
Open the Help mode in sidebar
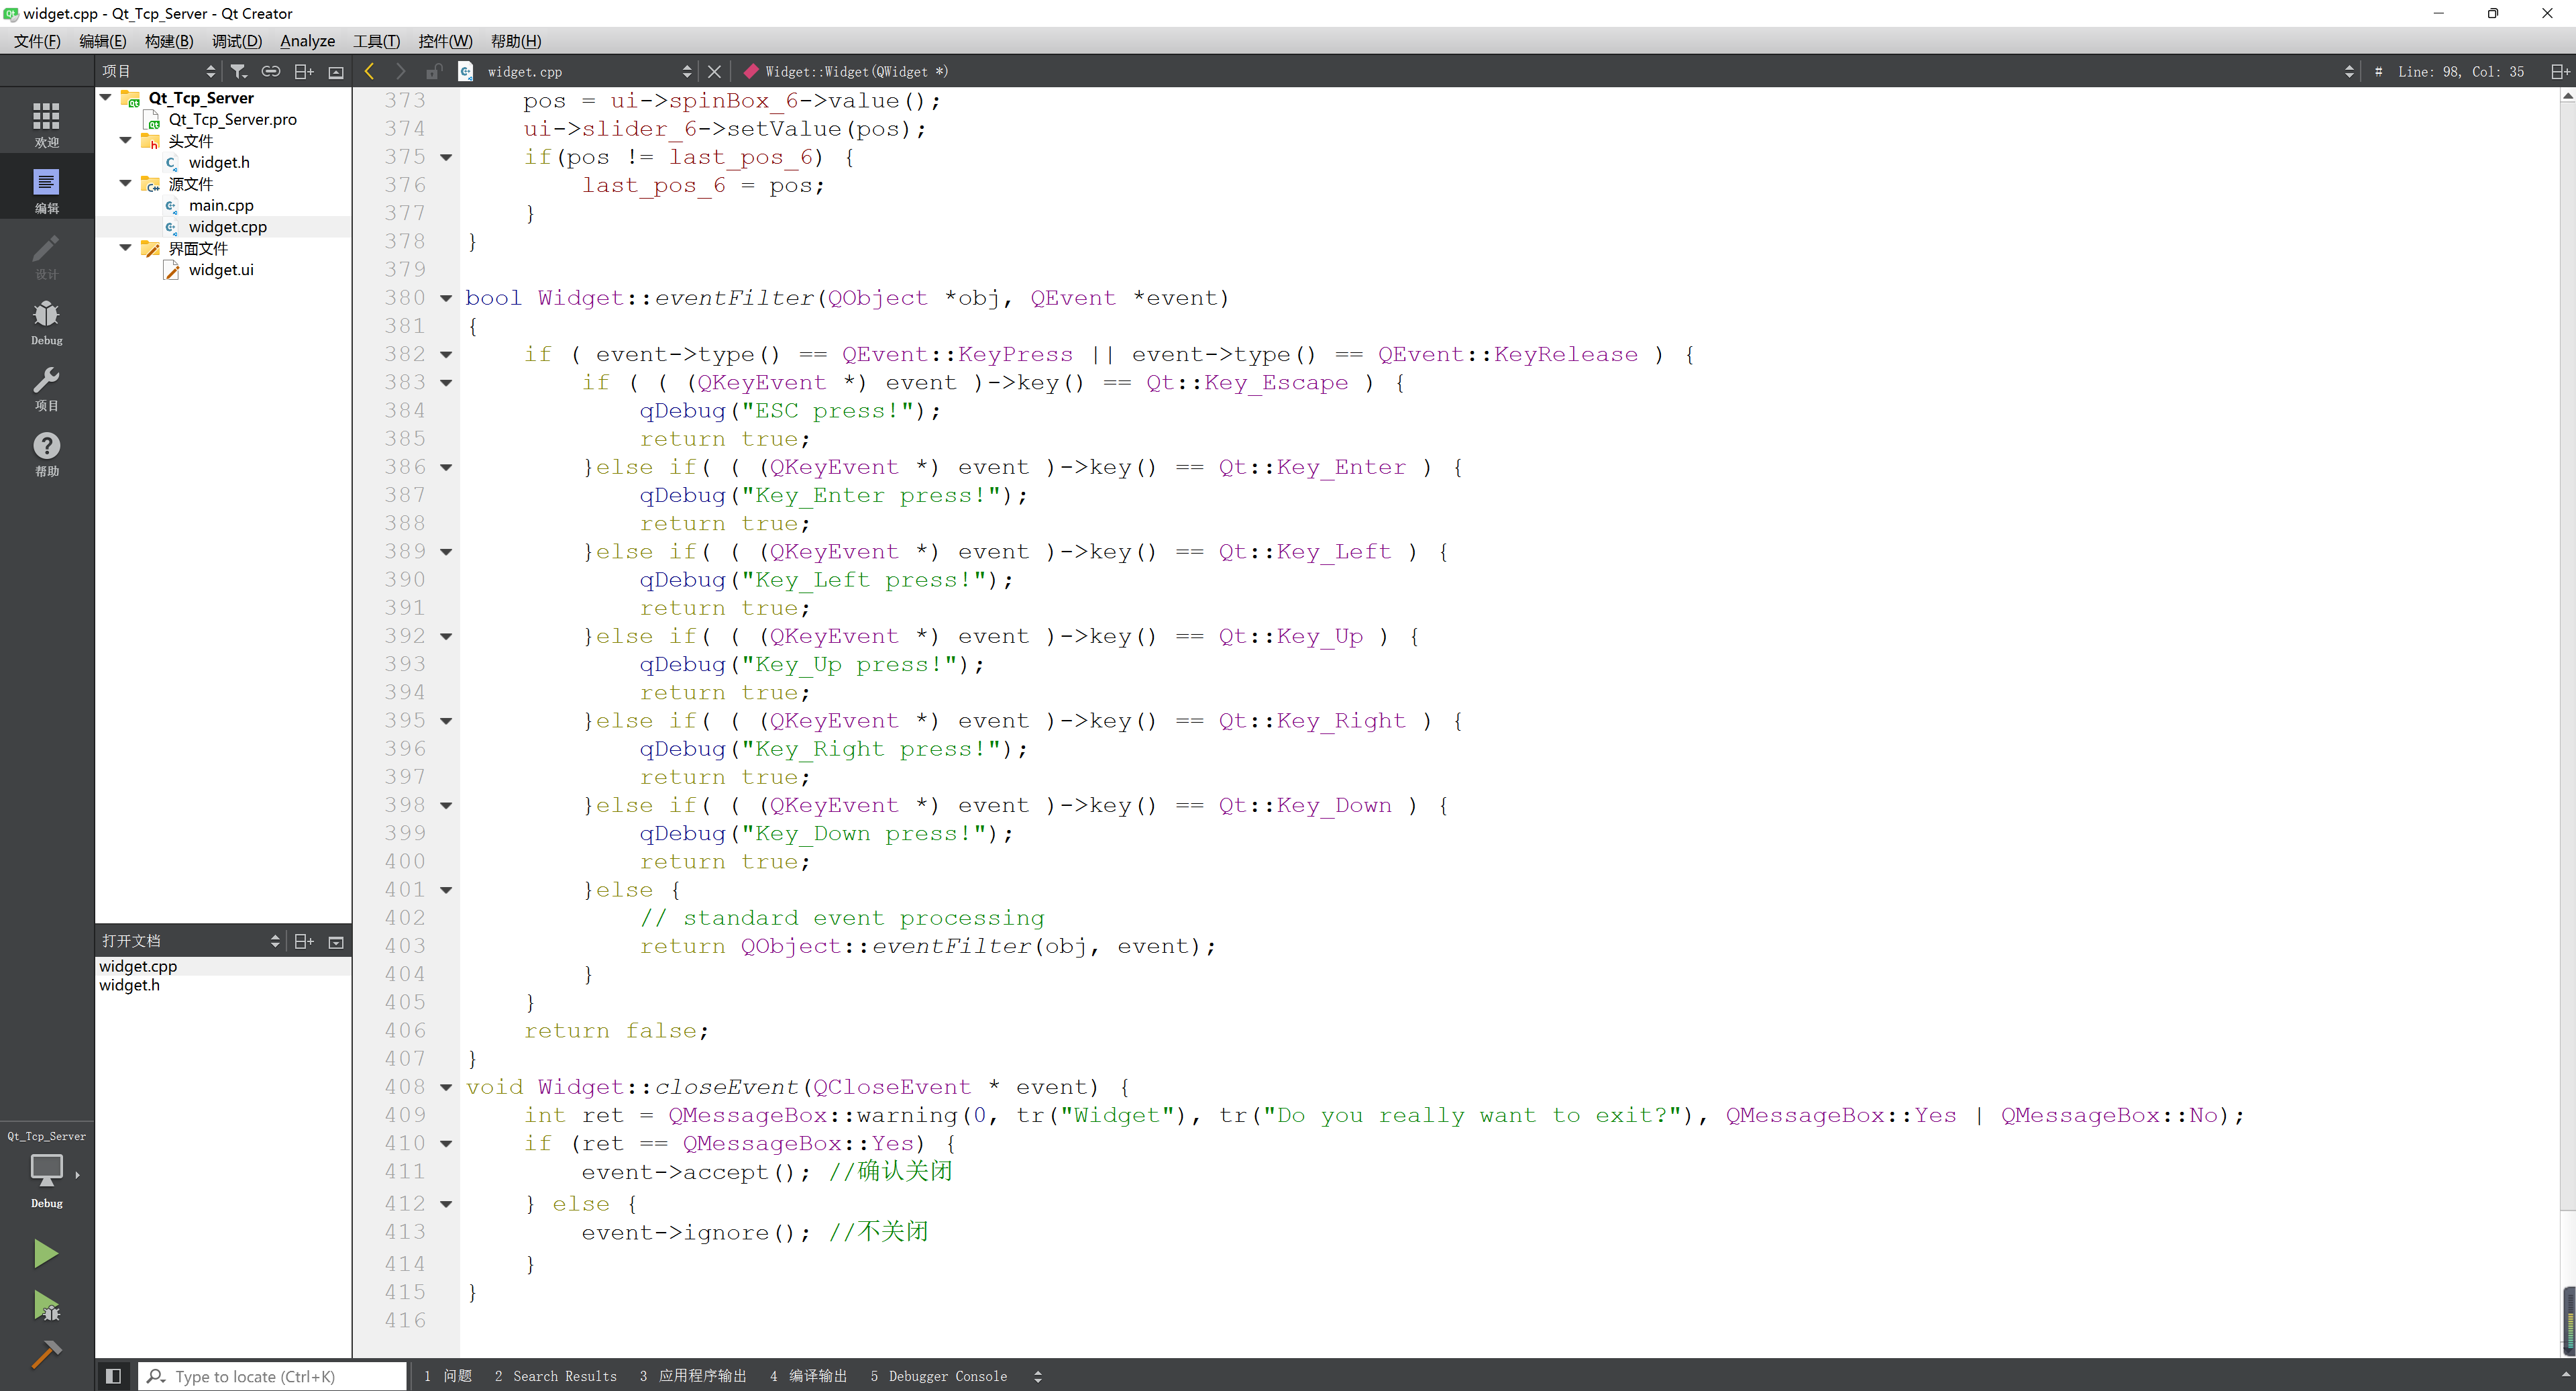(x=46, y=453)
